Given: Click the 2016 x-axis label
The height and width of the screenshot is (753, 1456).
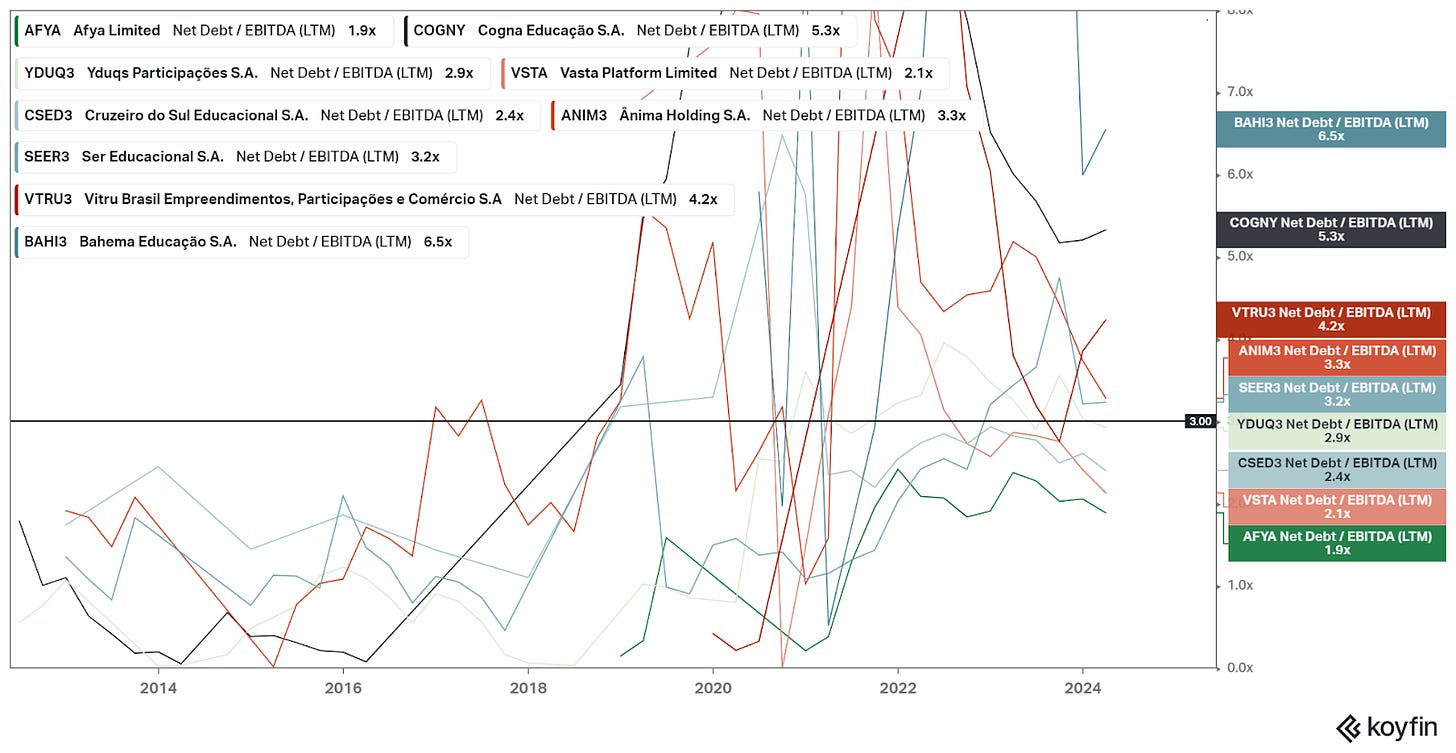Looking at the screenshot, I should (x=343, y=687).
